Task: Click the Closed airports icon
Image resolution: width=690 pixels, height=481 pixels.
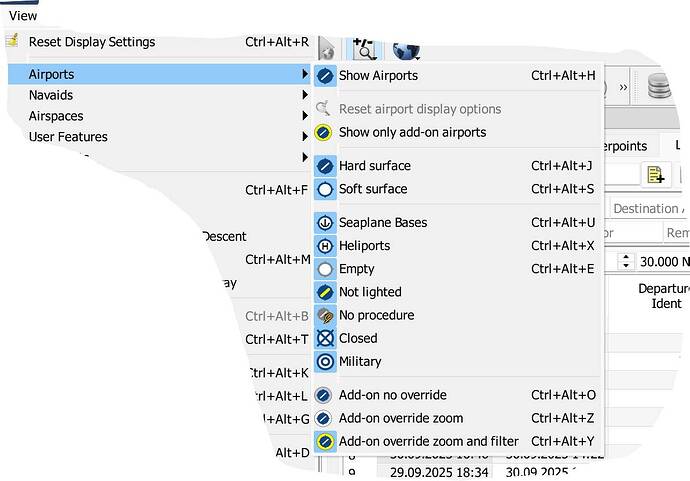Action: point(324,338)
